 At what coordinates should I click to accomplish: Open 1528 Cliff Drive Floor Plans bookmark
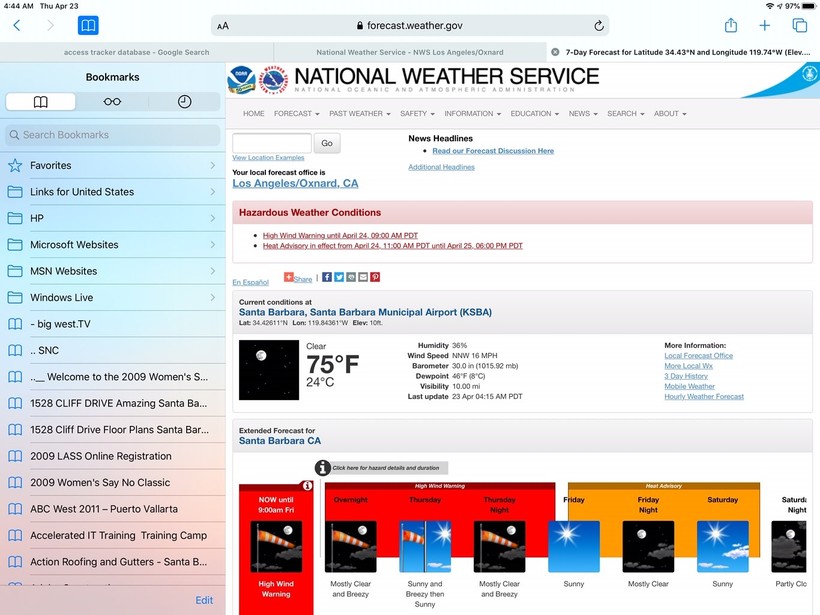[x=112, y=430]
